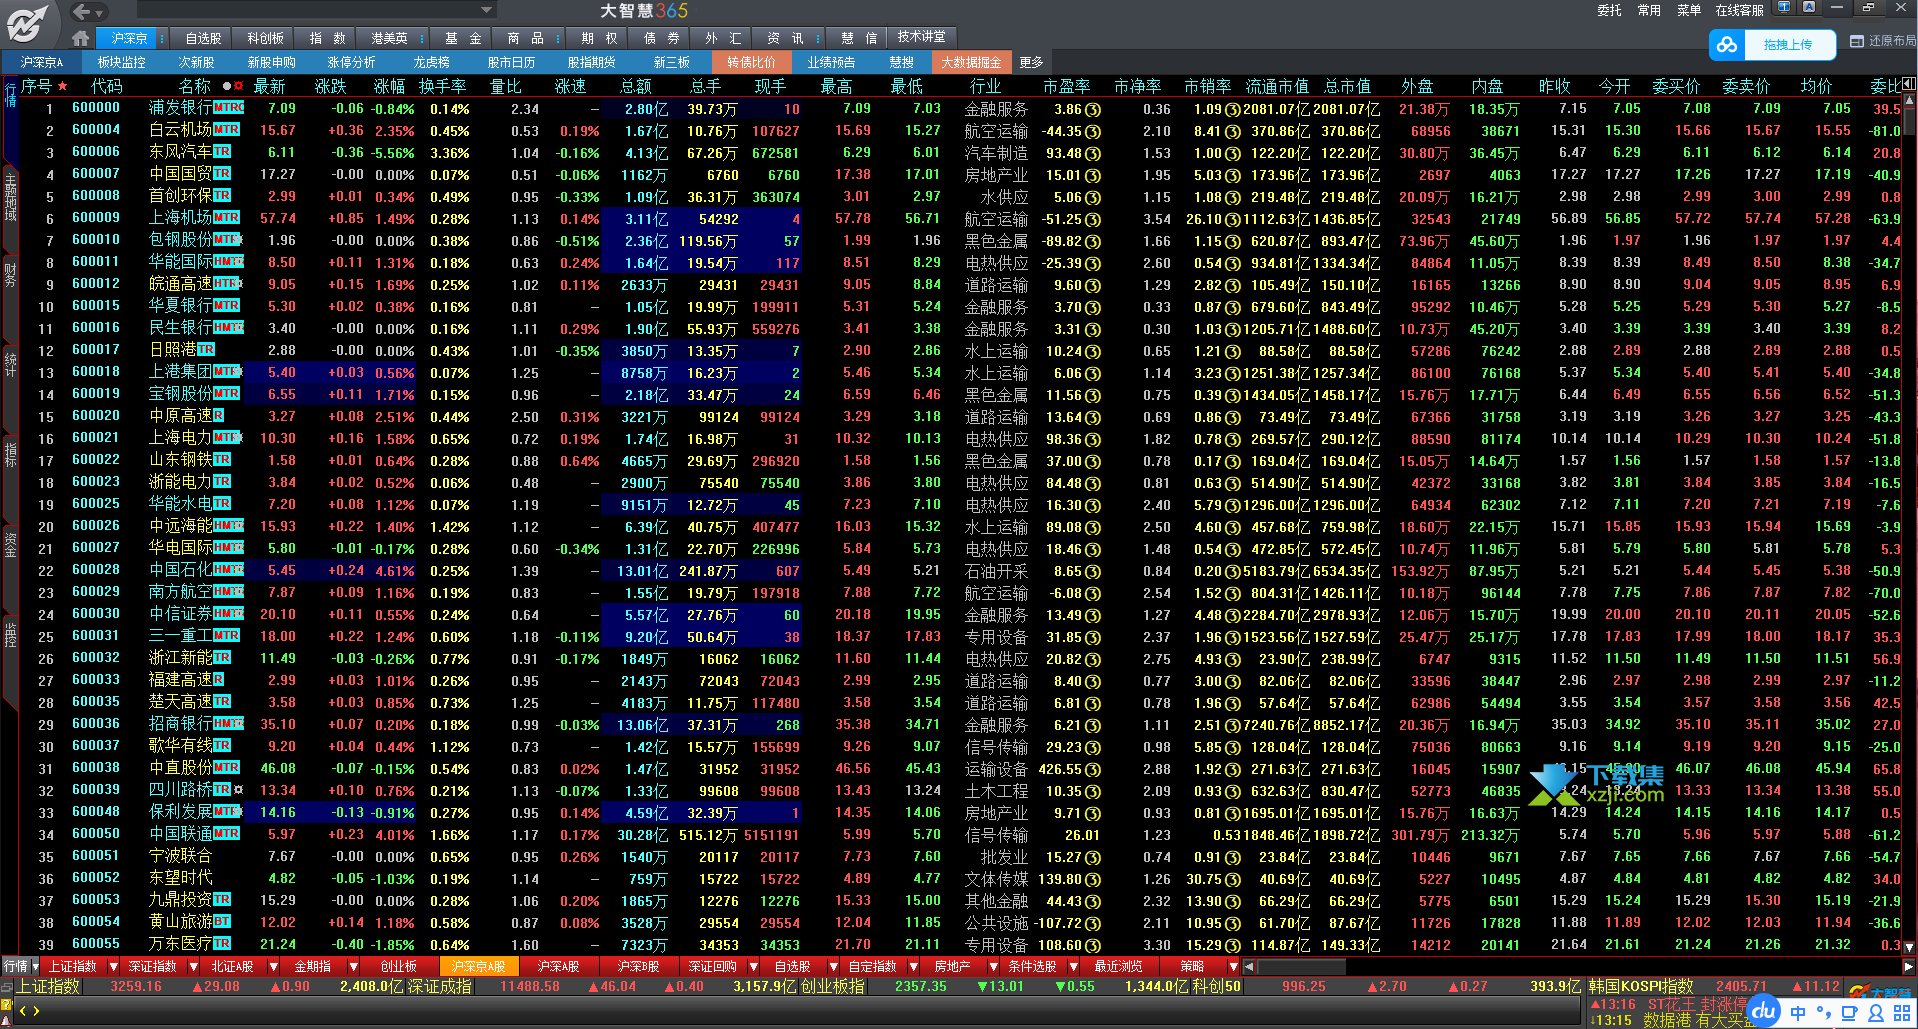
Task: Click the circled 3 next to 浦发银行 市盈率
Action: click(1093, 109)
